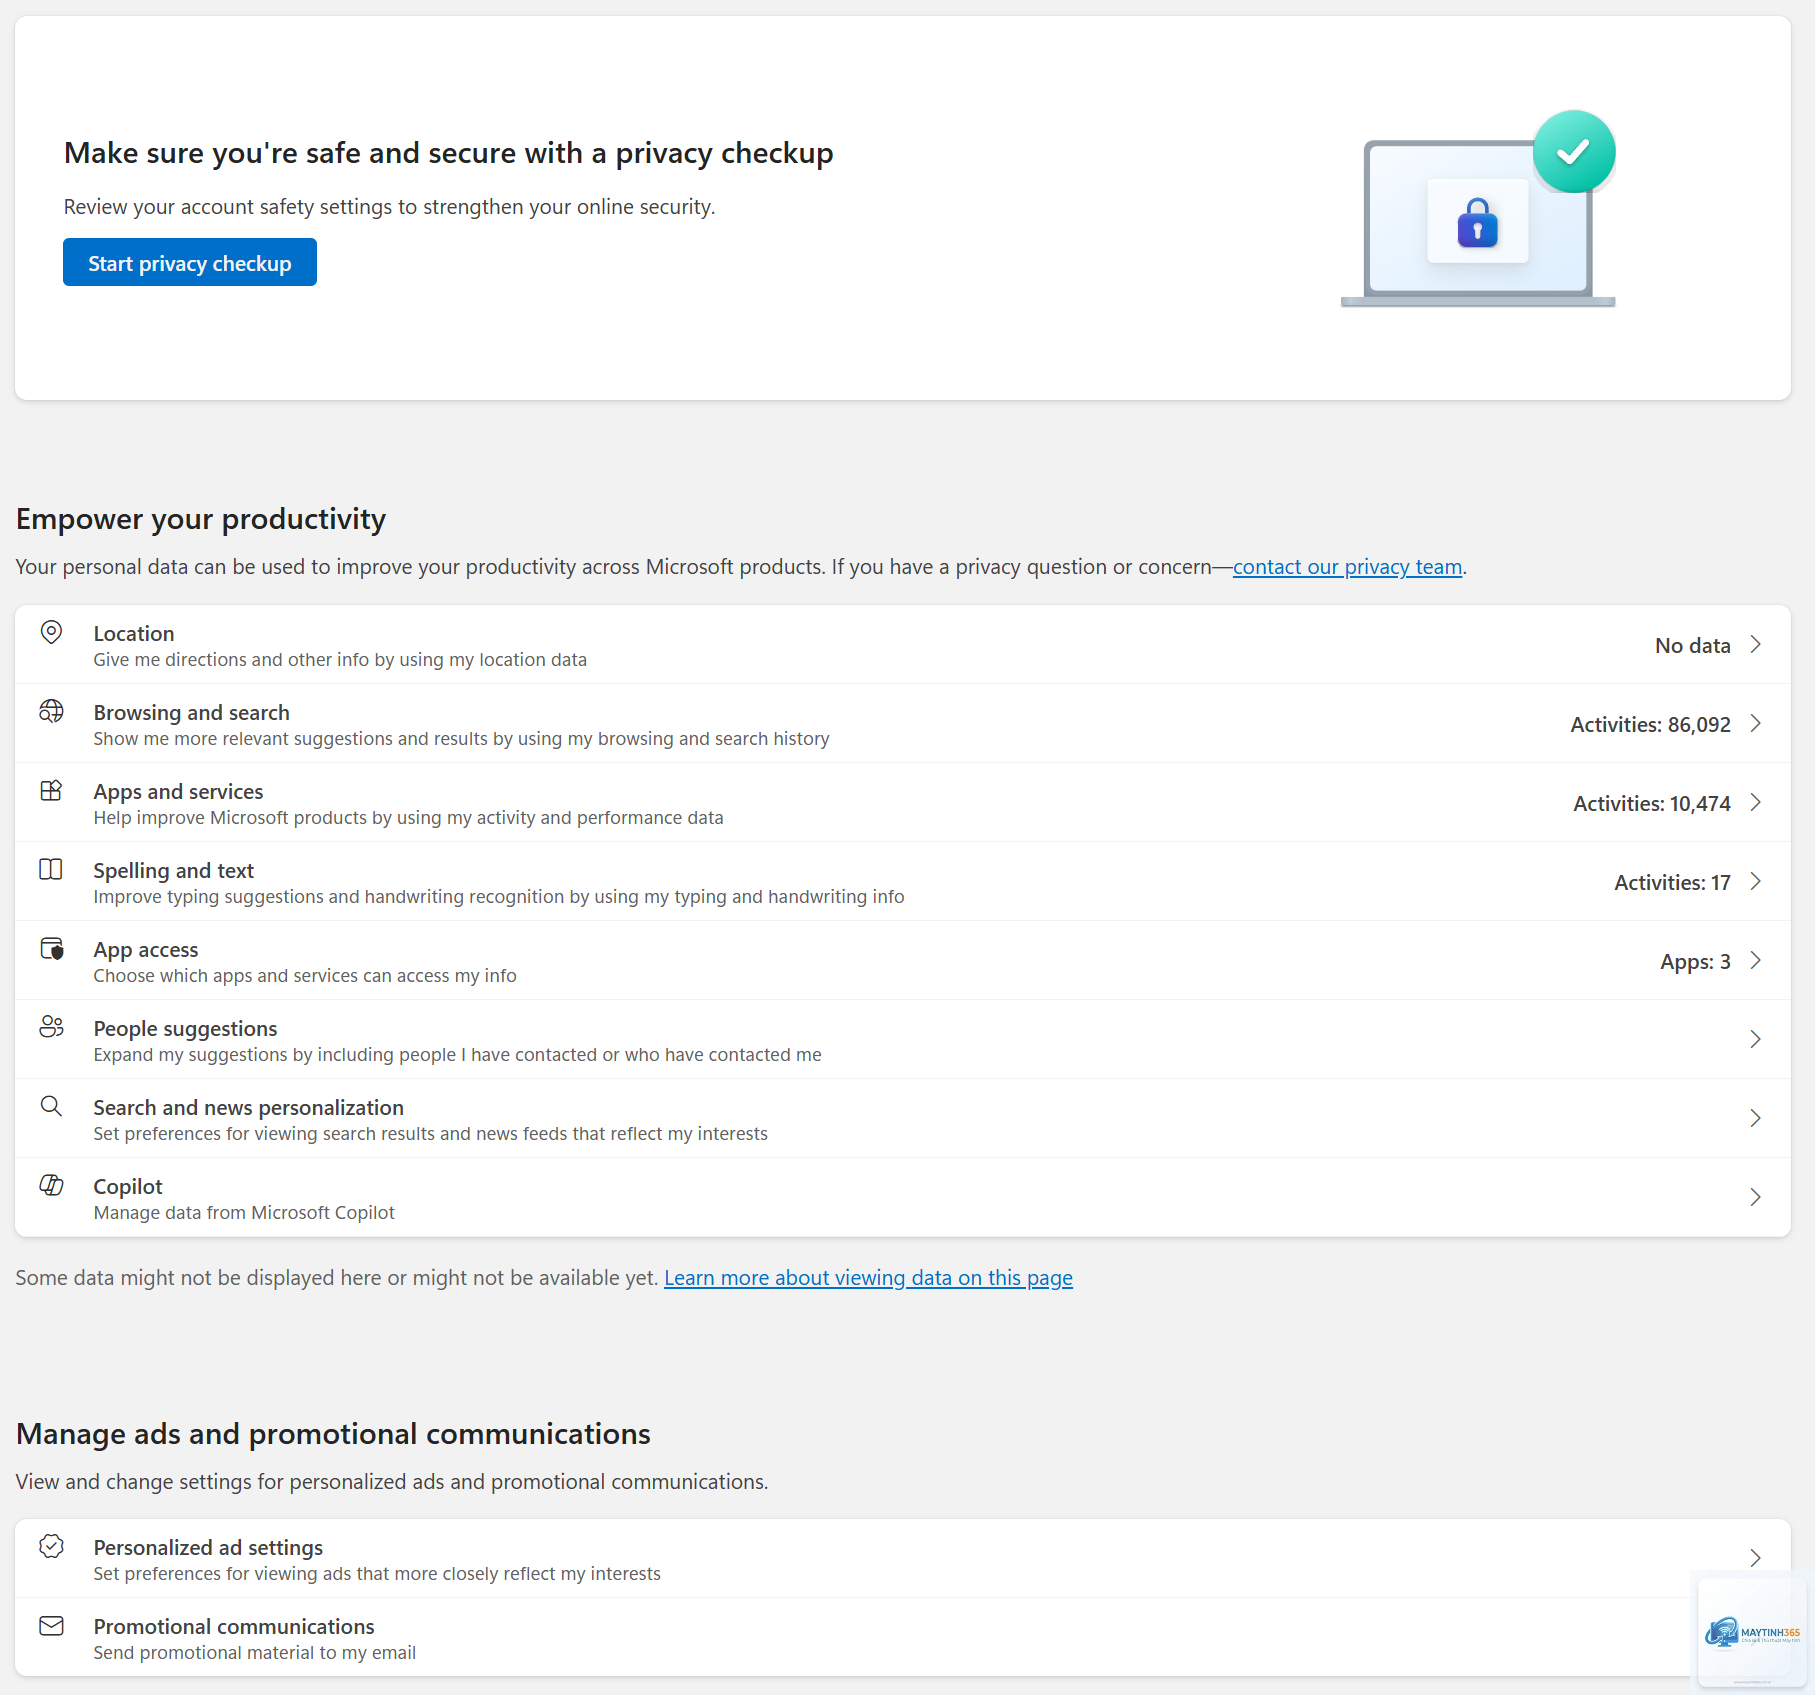
Task: Open the Apps and services heading
Action: [x=178, y=791]
